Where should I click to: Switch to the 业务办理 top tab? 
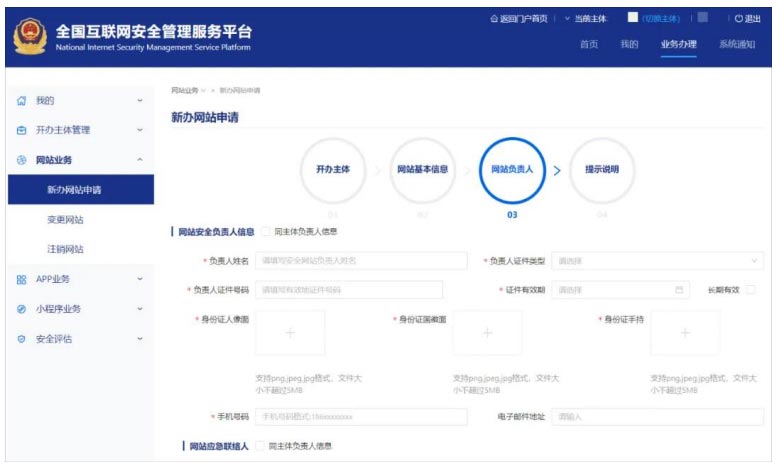point(678,44)
